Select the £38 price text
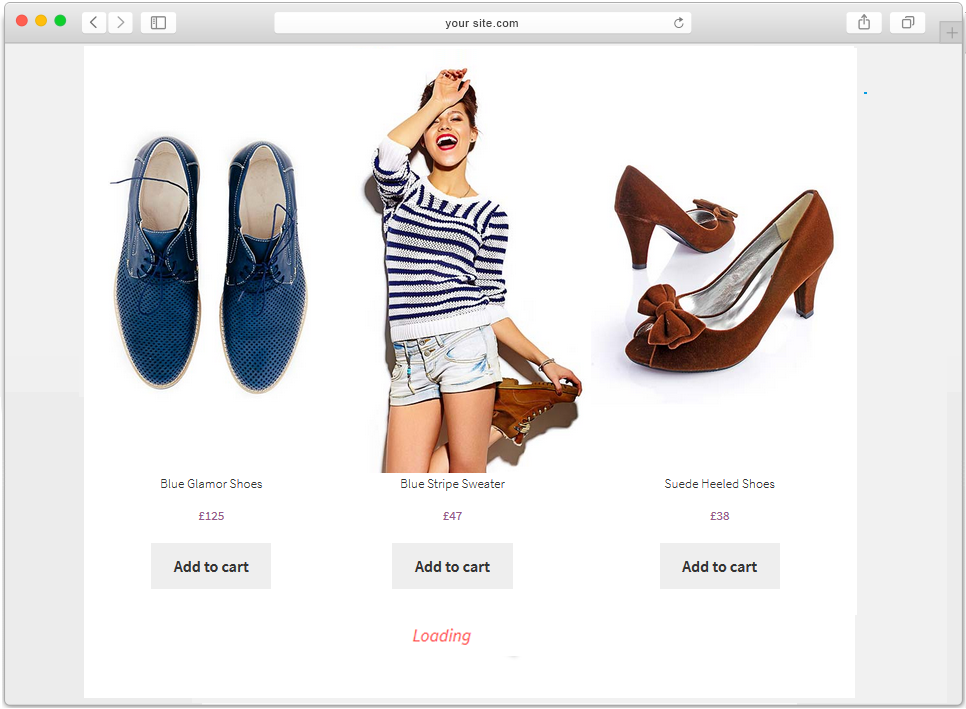Viewport: 966px width, 709px height. pyautogui.click(x=720, y=516)
